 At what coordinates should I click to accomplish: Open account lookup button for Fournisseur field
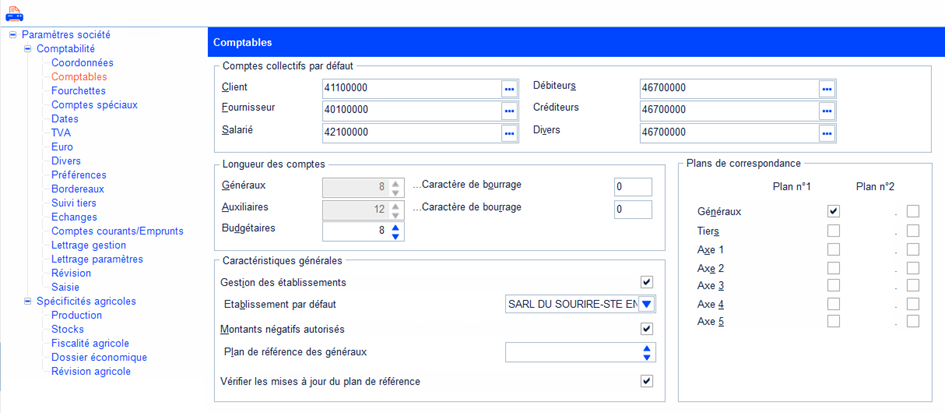pyautogui.click(x=509, y=110)
